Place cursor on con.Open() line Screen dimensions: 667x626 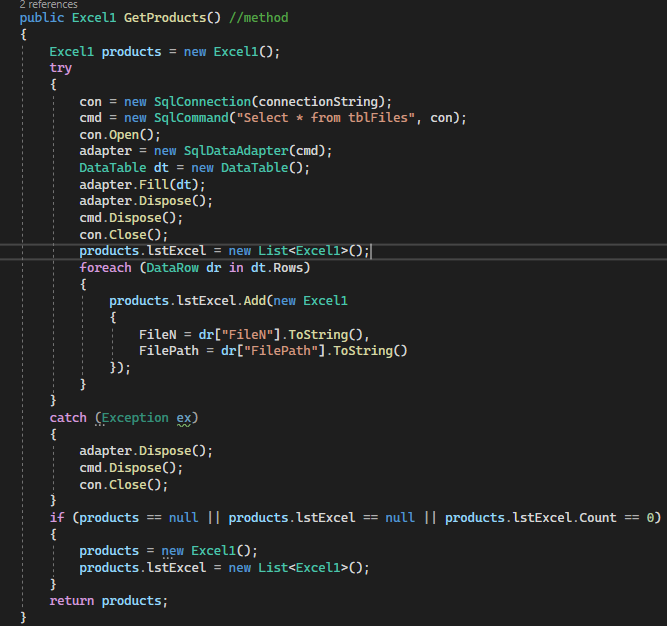[120, 135]
